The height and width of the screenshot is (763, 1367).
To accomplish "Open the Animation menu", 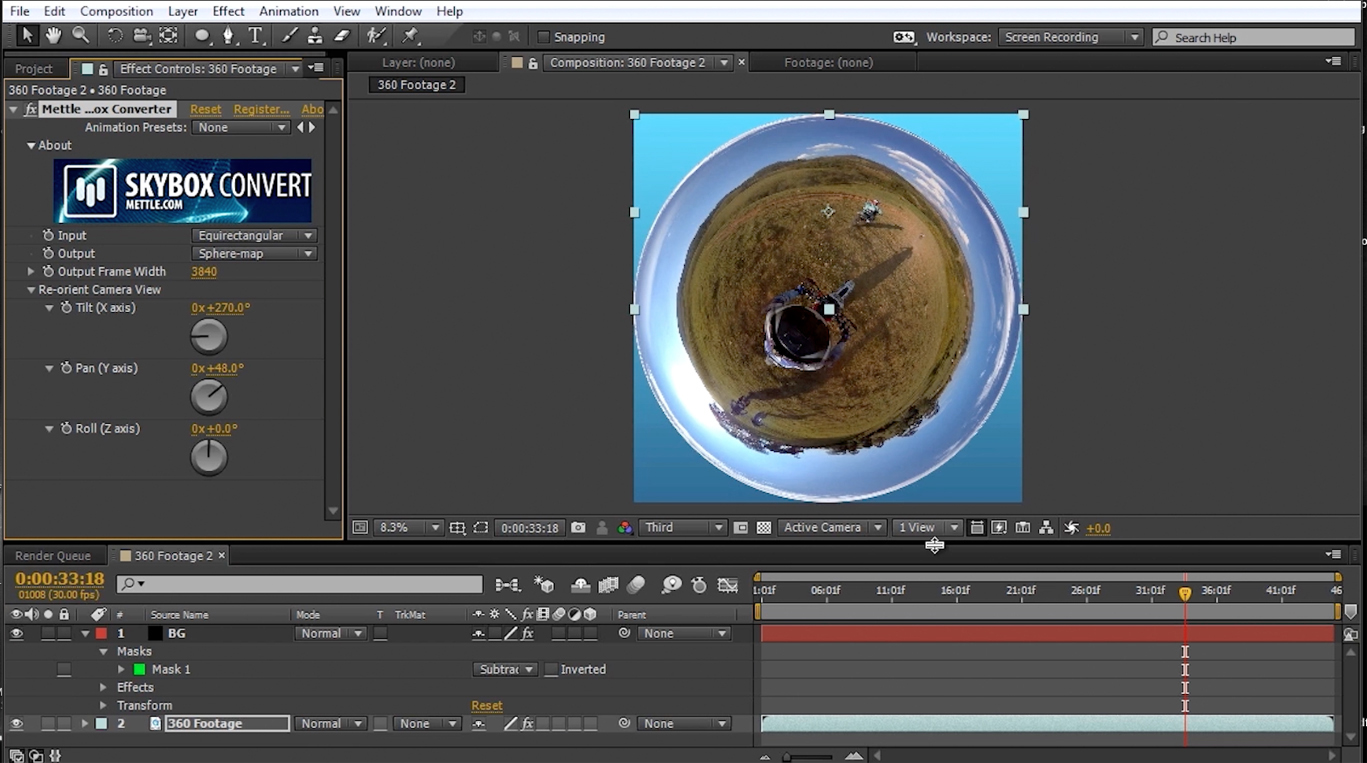I will pyautogui.click(x=288, y=11).
